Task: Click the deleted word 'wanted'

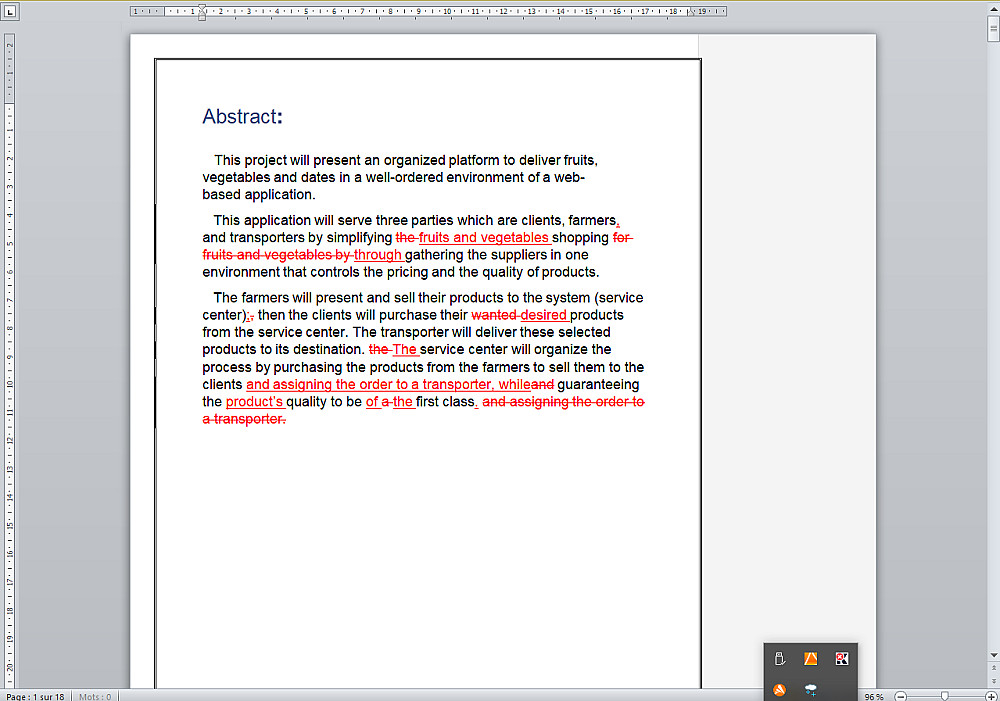Action: [x=494, y=314]
